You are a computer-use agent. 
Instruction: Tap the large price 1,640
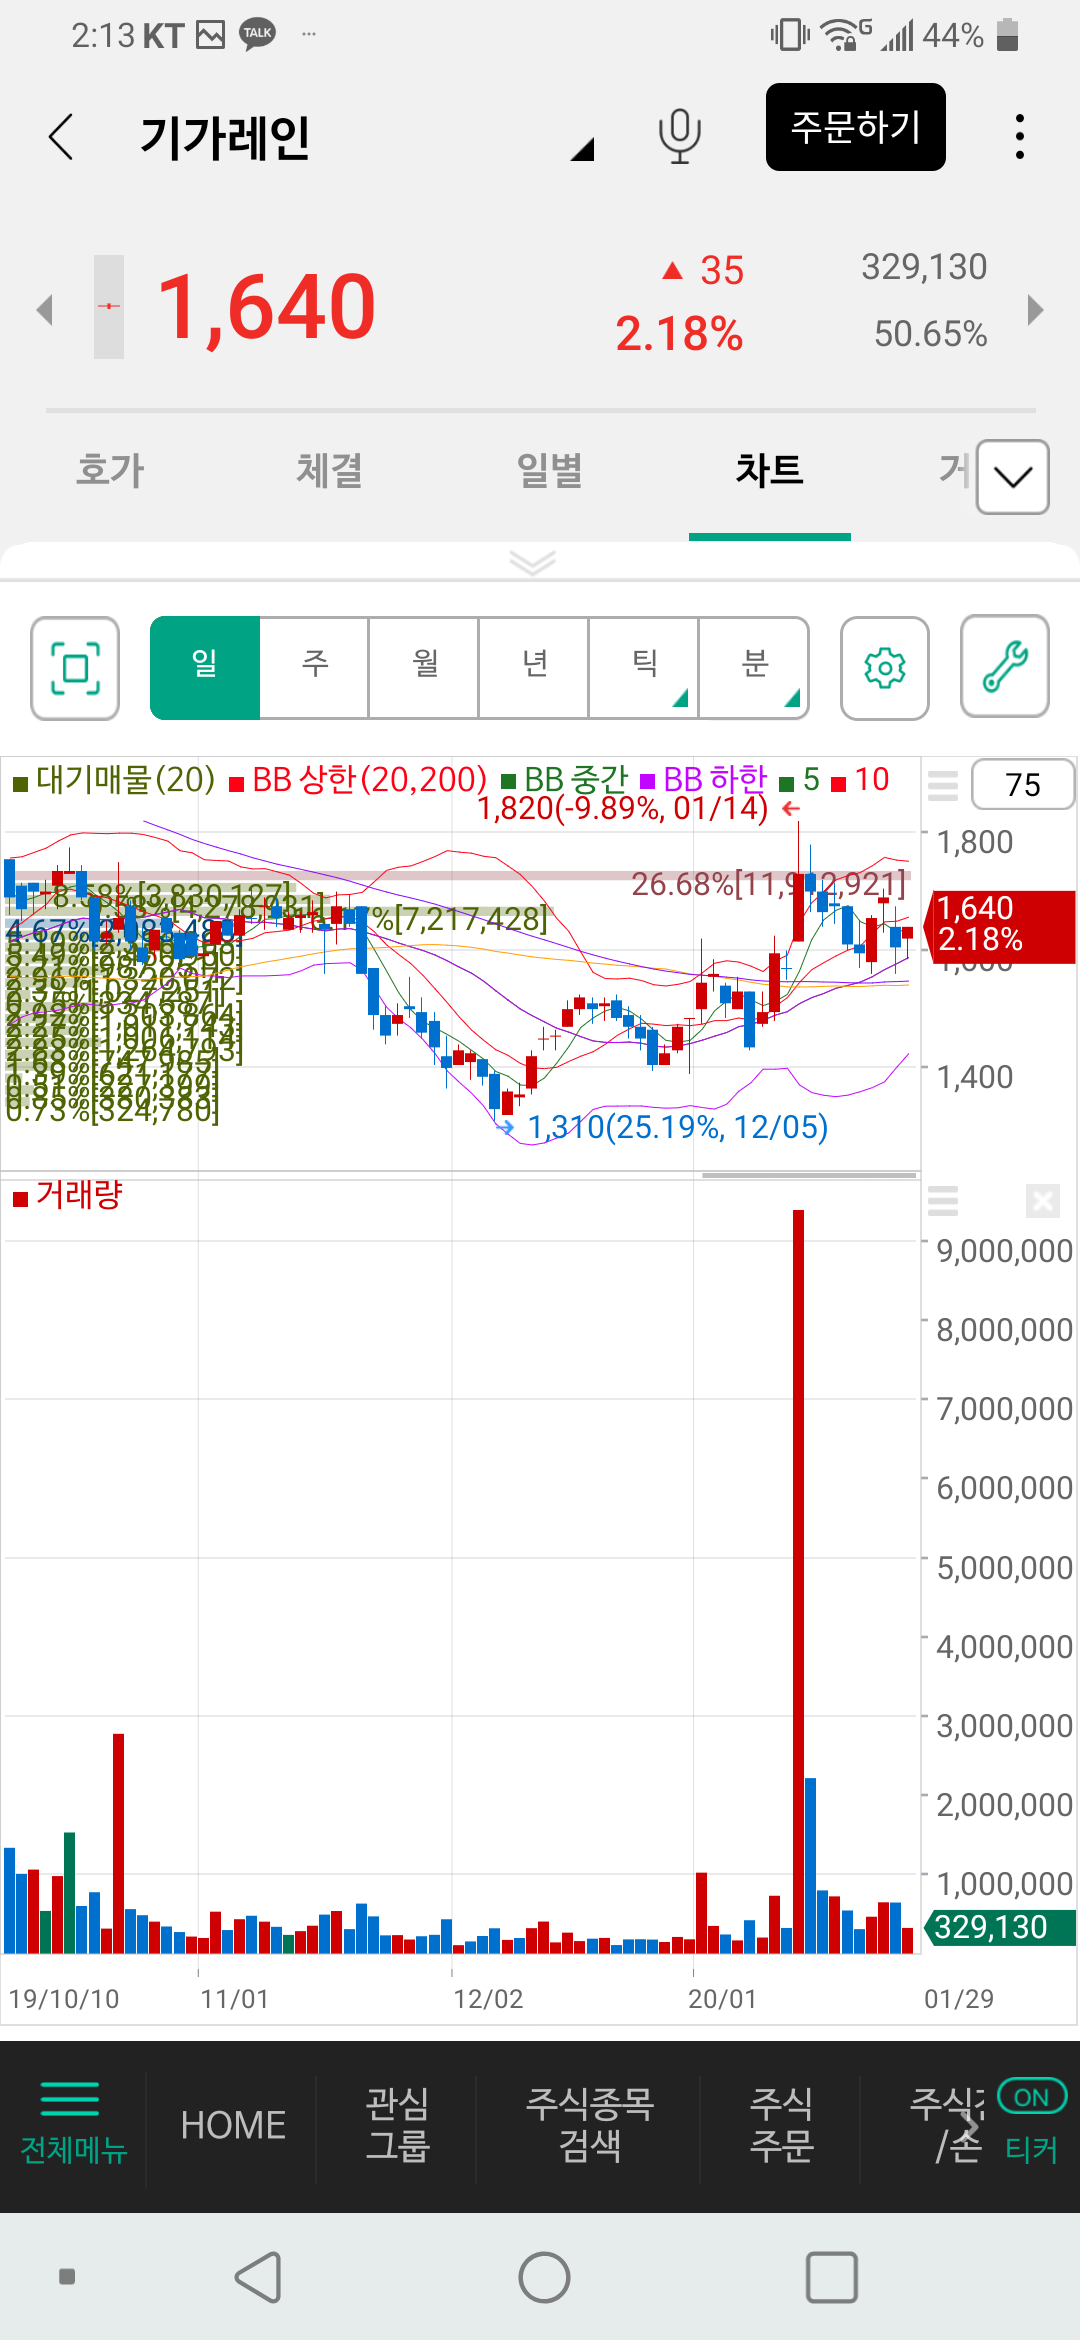pos(267,307)
